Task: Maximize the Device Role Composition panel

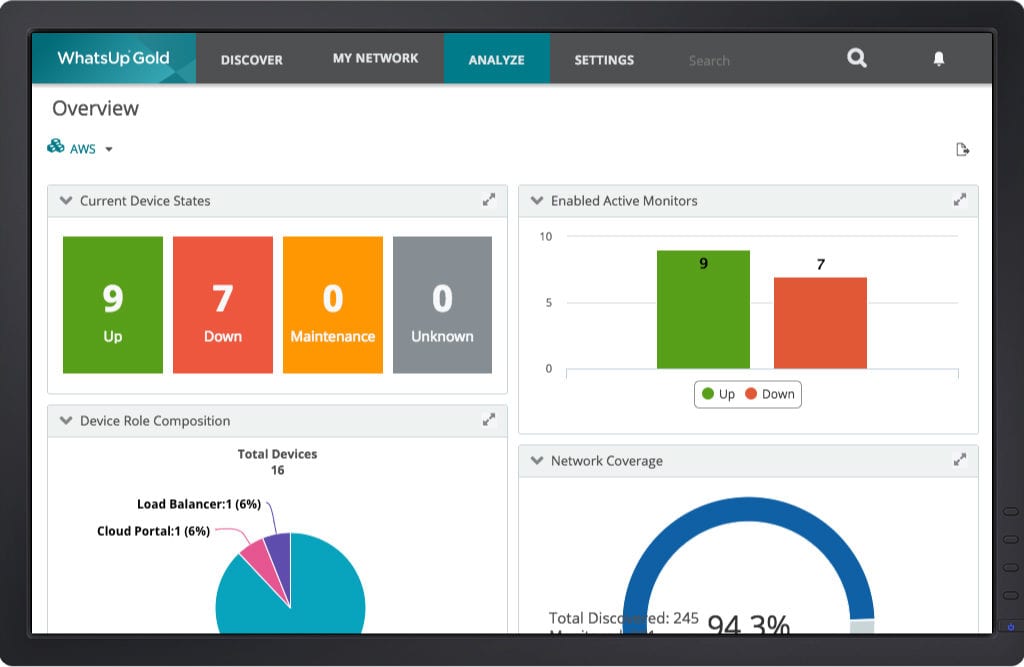Action: [489, 420]
